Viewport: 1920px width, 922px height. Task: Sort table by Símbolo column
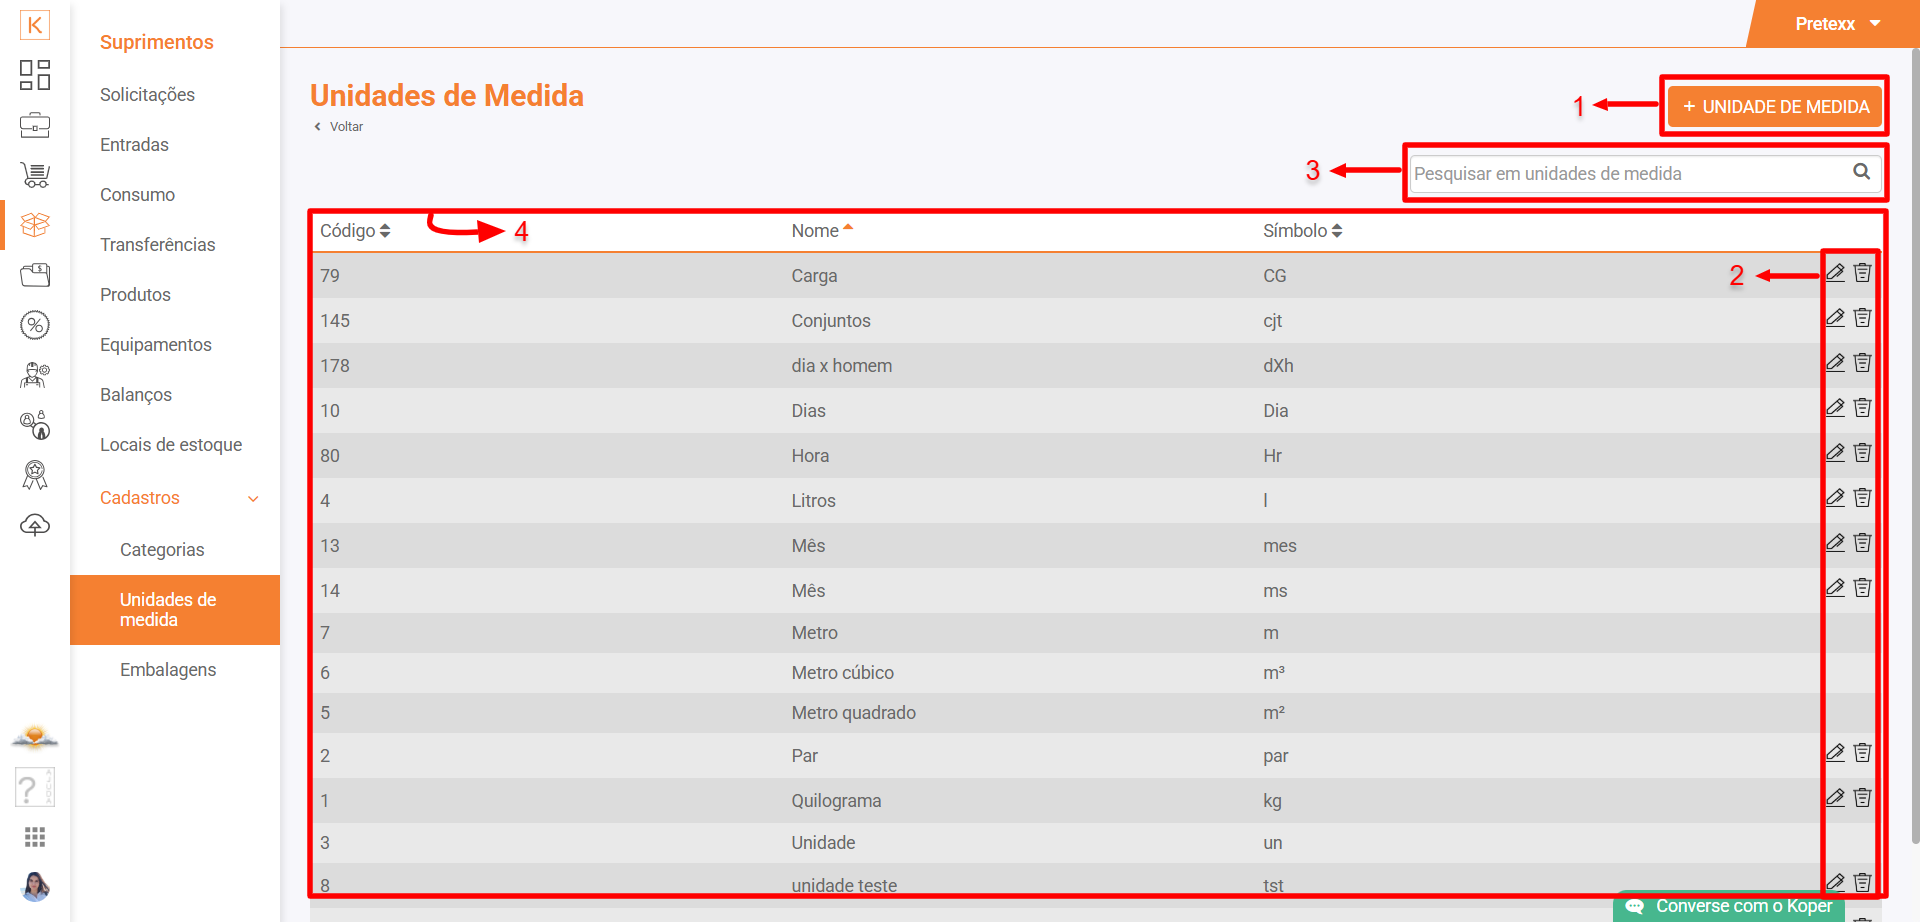[x=1302, y=231]
